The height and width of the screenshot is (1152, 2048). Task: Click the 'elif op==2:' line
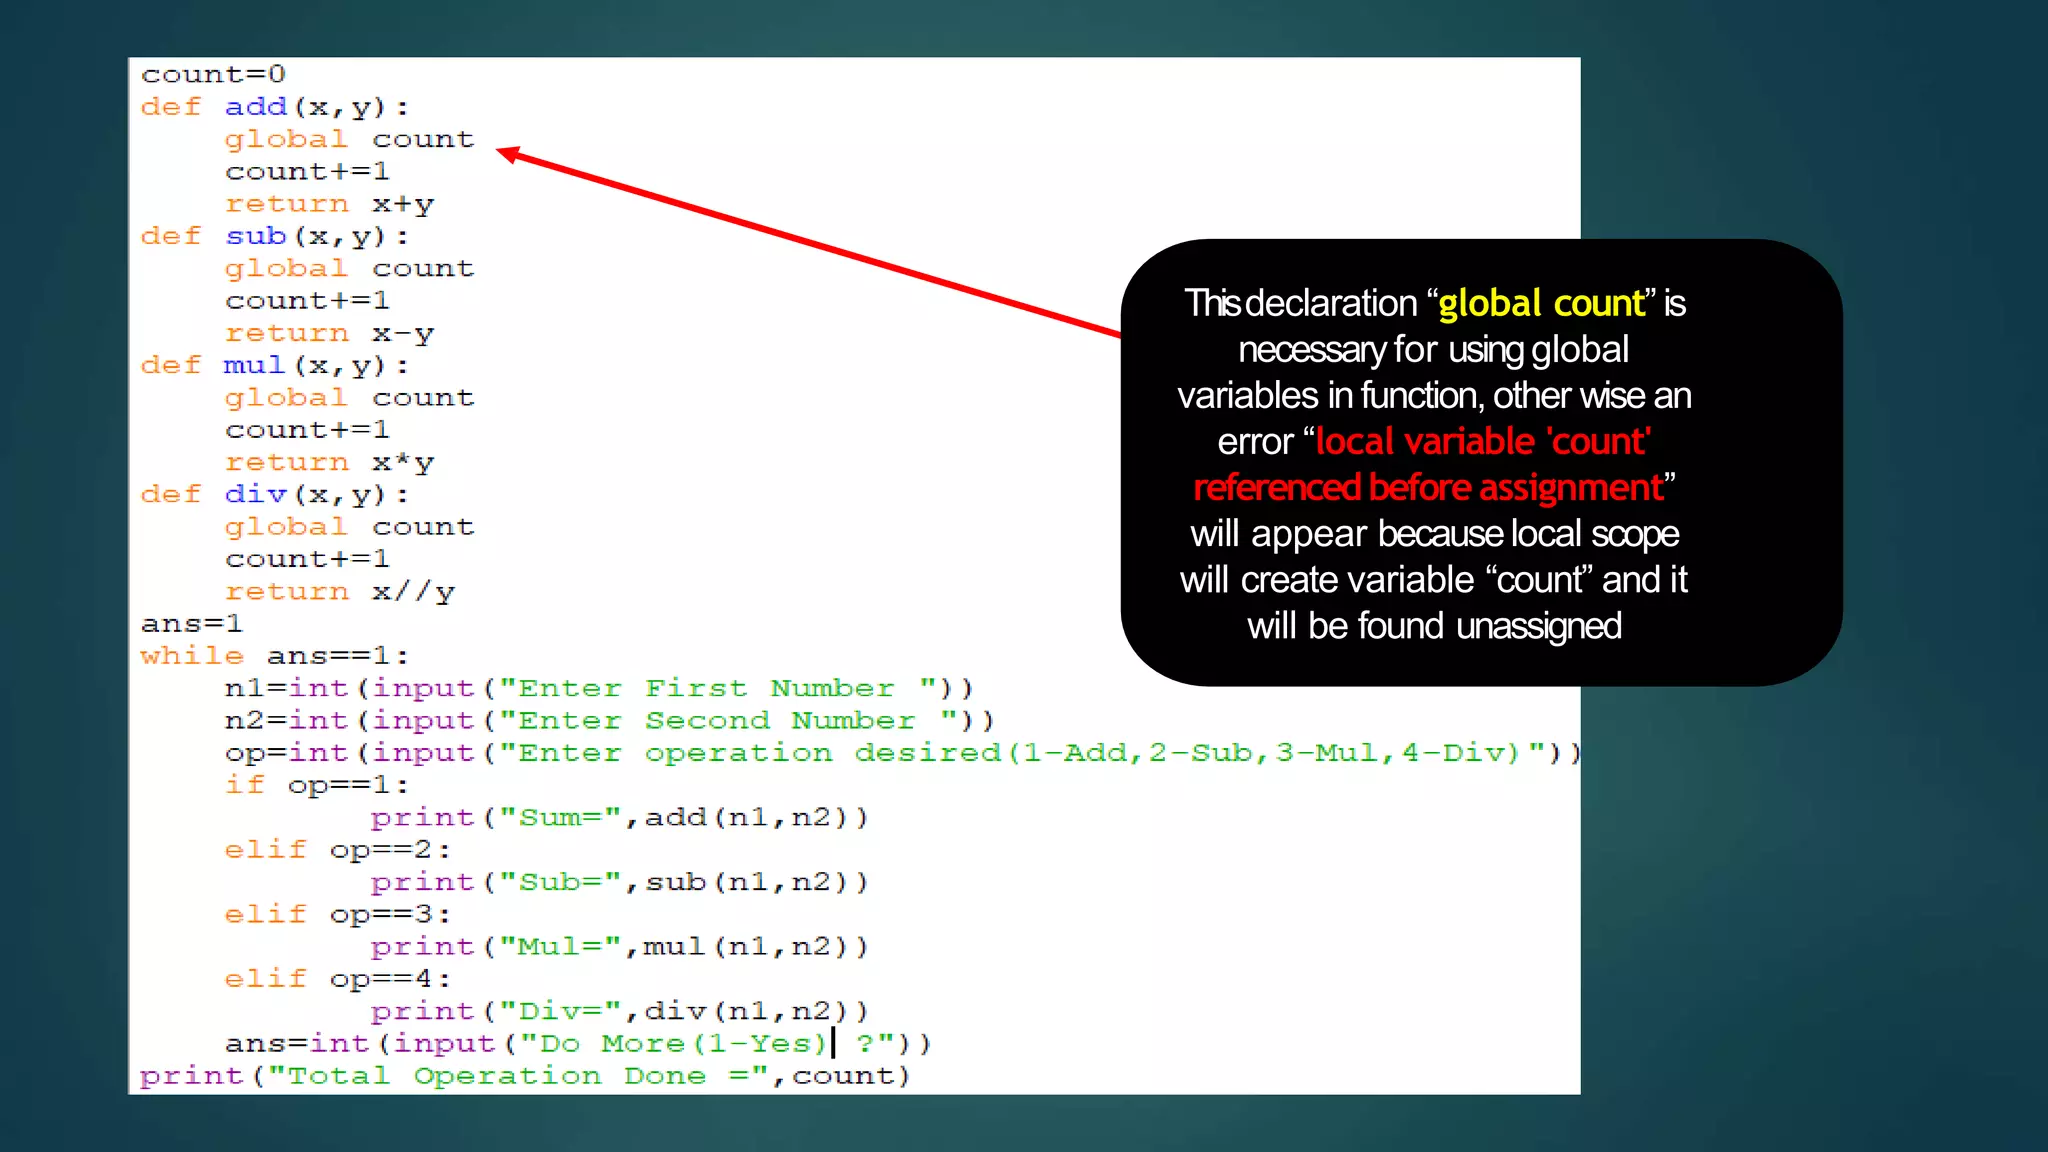pos(338,850)
